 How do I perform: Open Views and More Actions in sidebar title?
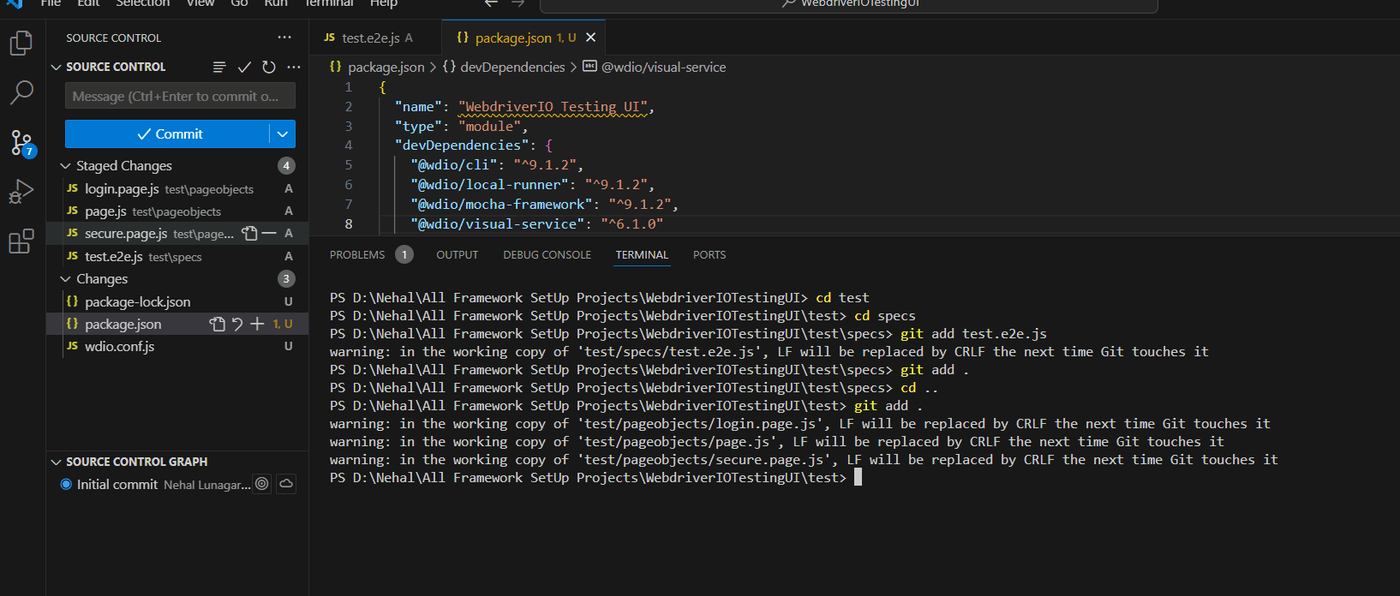click(x=285, y=37)
